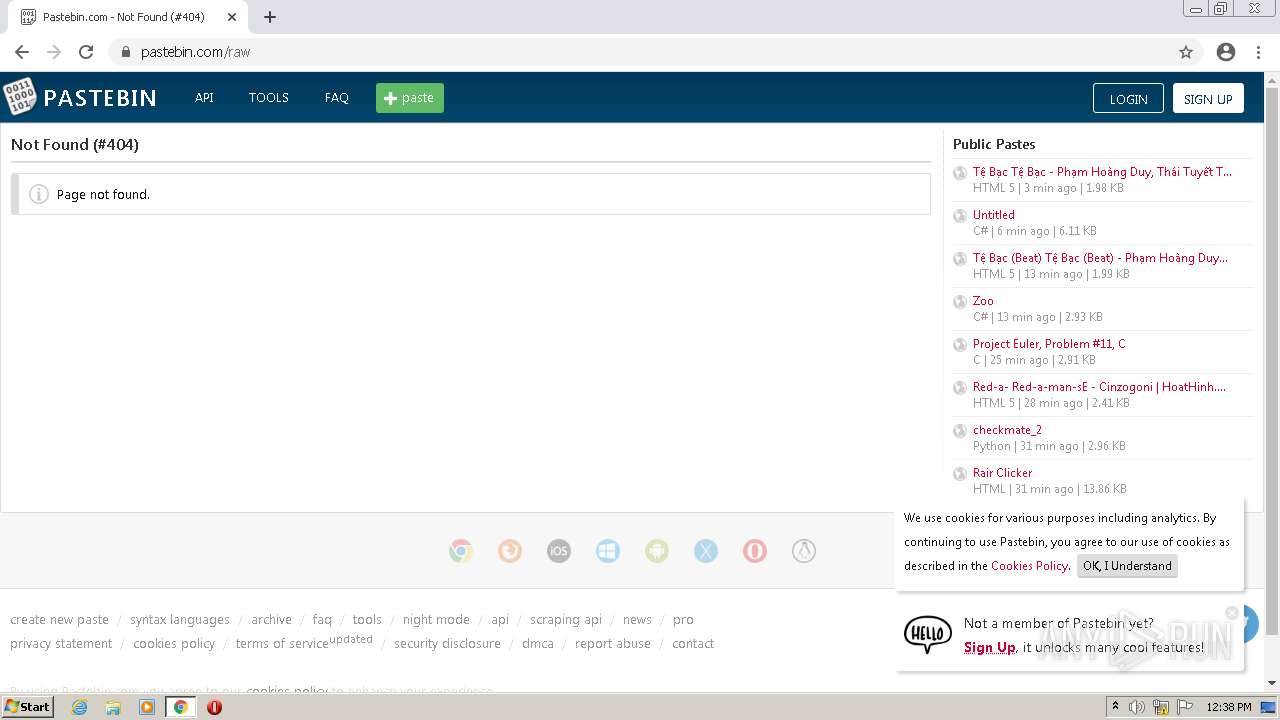The width and height of the screenshot is (1280, 720).
Task: Click the red Opera icon in taskbar
Action: coord(214,707)
